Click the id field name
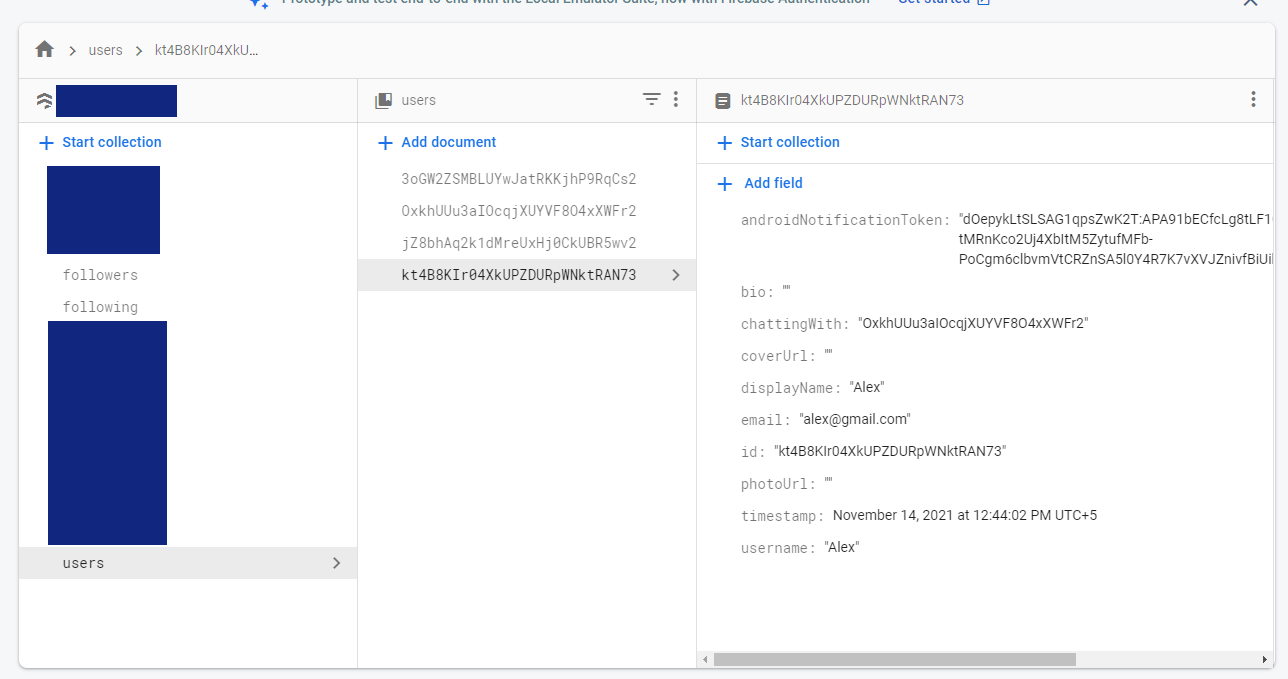This screenshot has height=679, width=1288. (753, 452)
